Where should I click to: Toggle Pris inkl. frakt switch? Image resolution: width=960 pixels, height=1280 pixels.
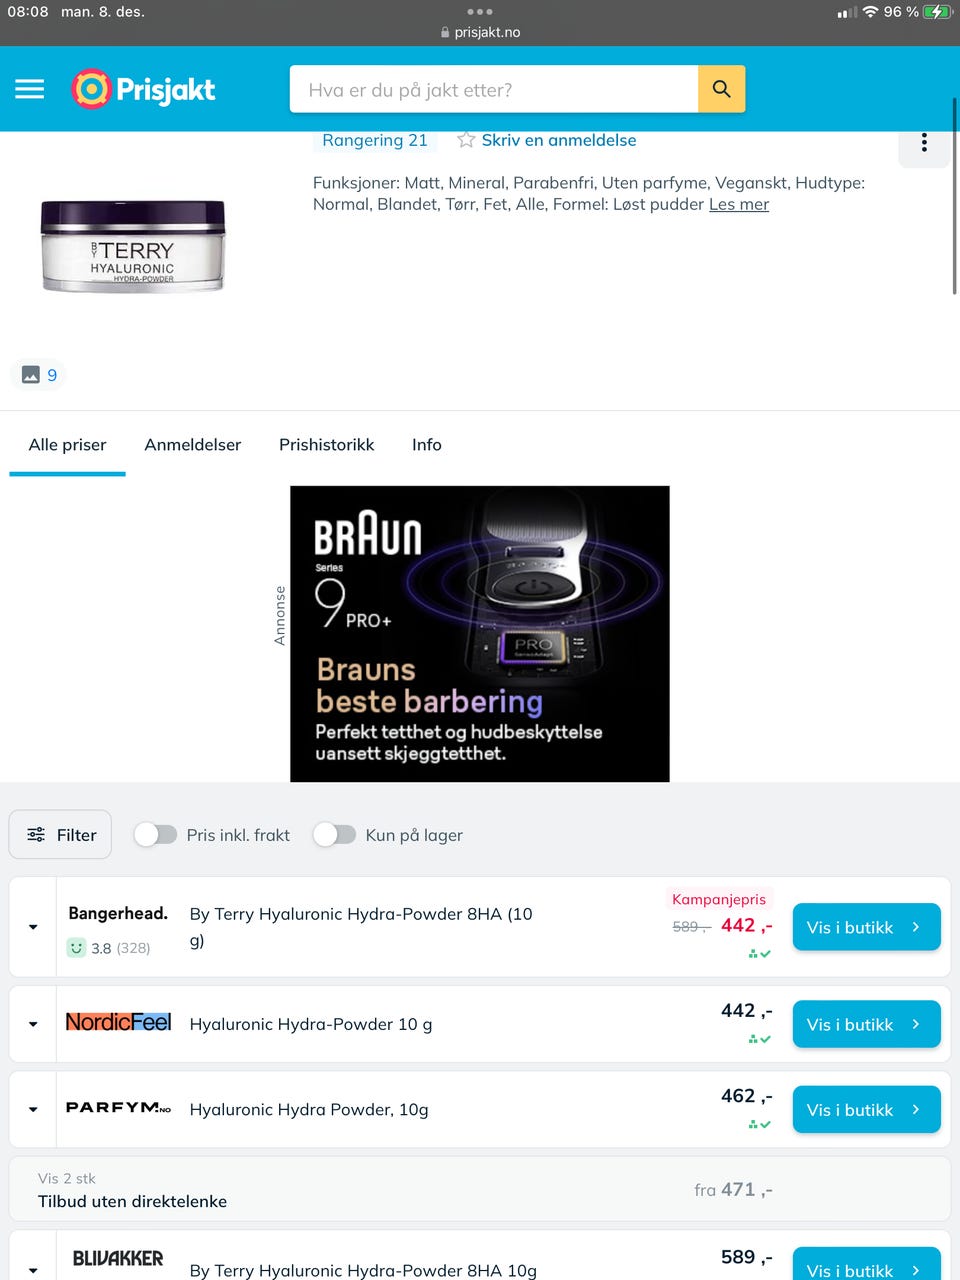[x=155, y=834]
